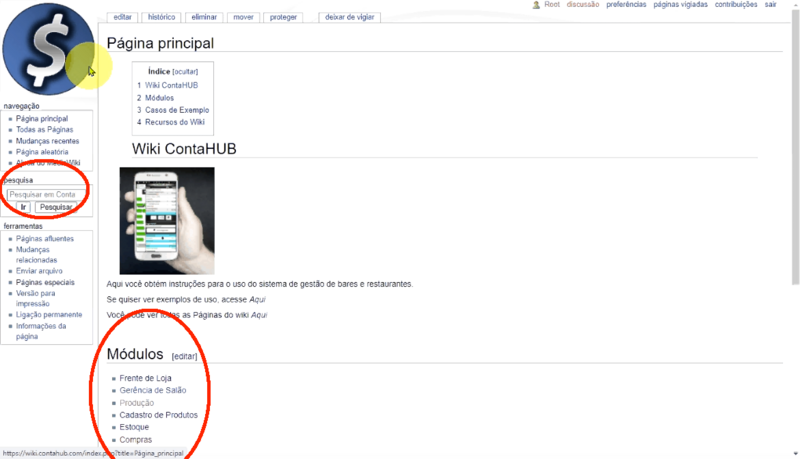Jump to Wiki ContaHUB index entry

(171, 85)
